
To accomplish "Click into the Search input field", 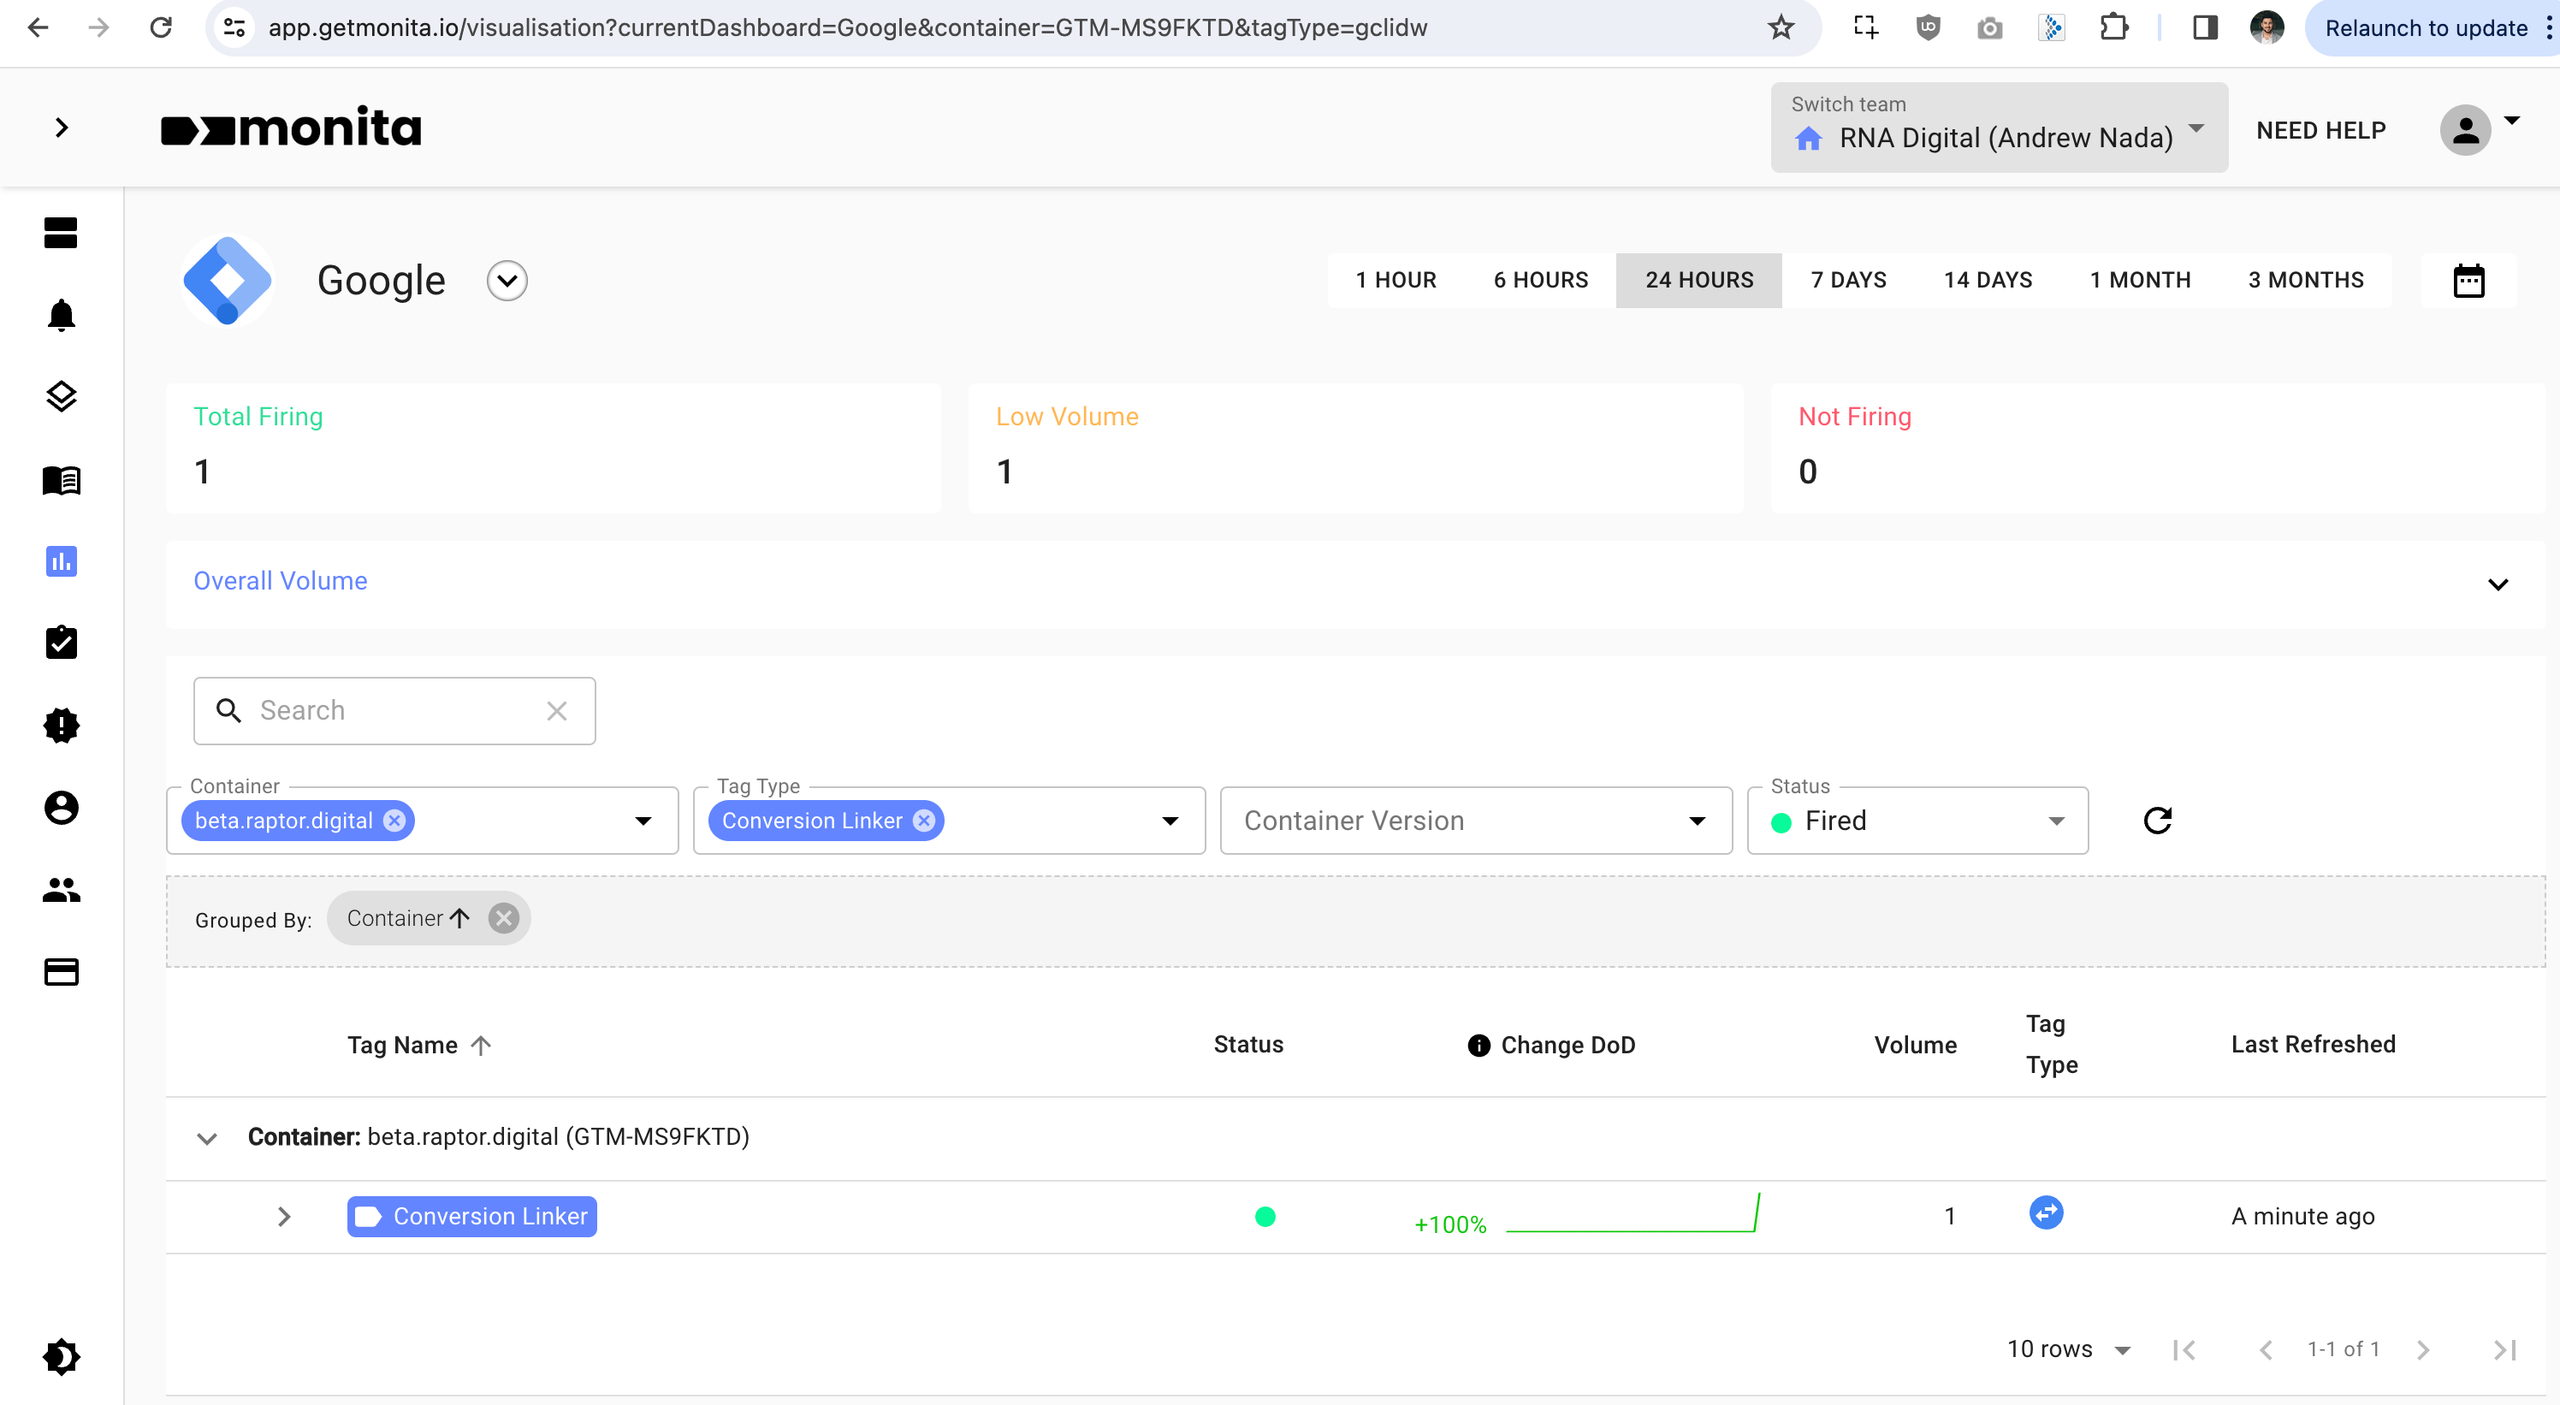I will point(395,710).
